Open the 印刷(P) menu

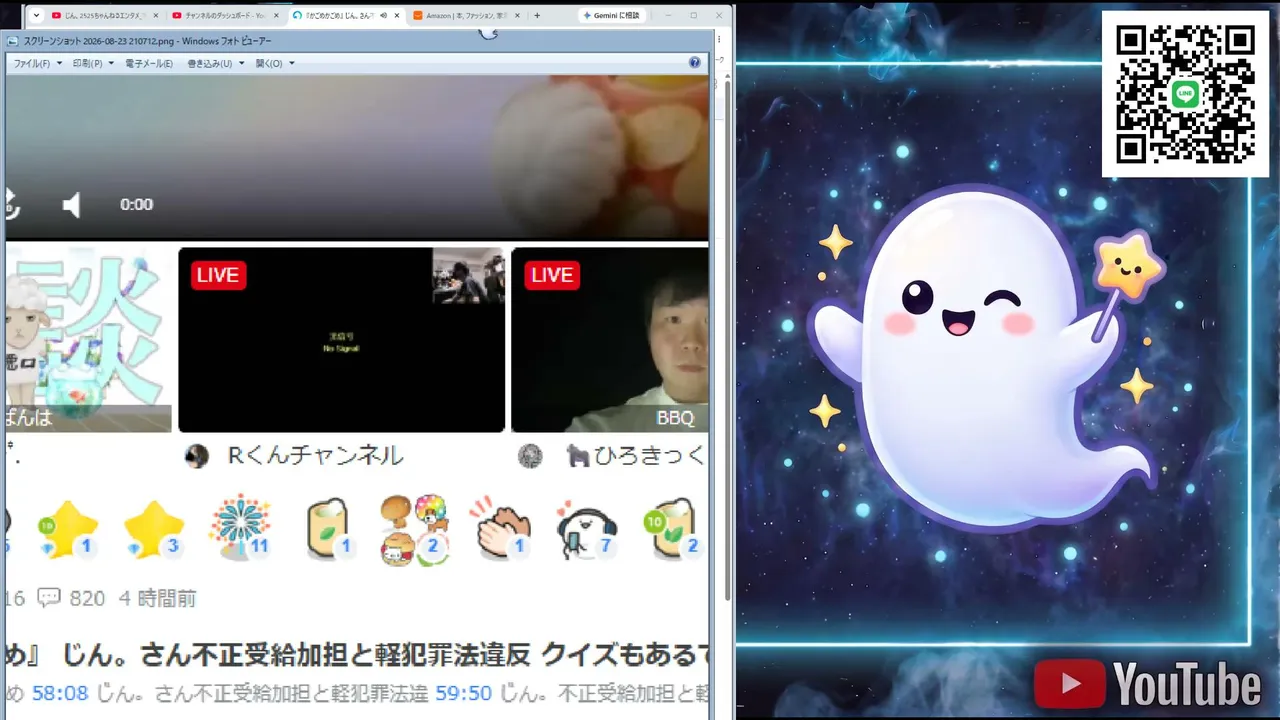click(93, 63)
